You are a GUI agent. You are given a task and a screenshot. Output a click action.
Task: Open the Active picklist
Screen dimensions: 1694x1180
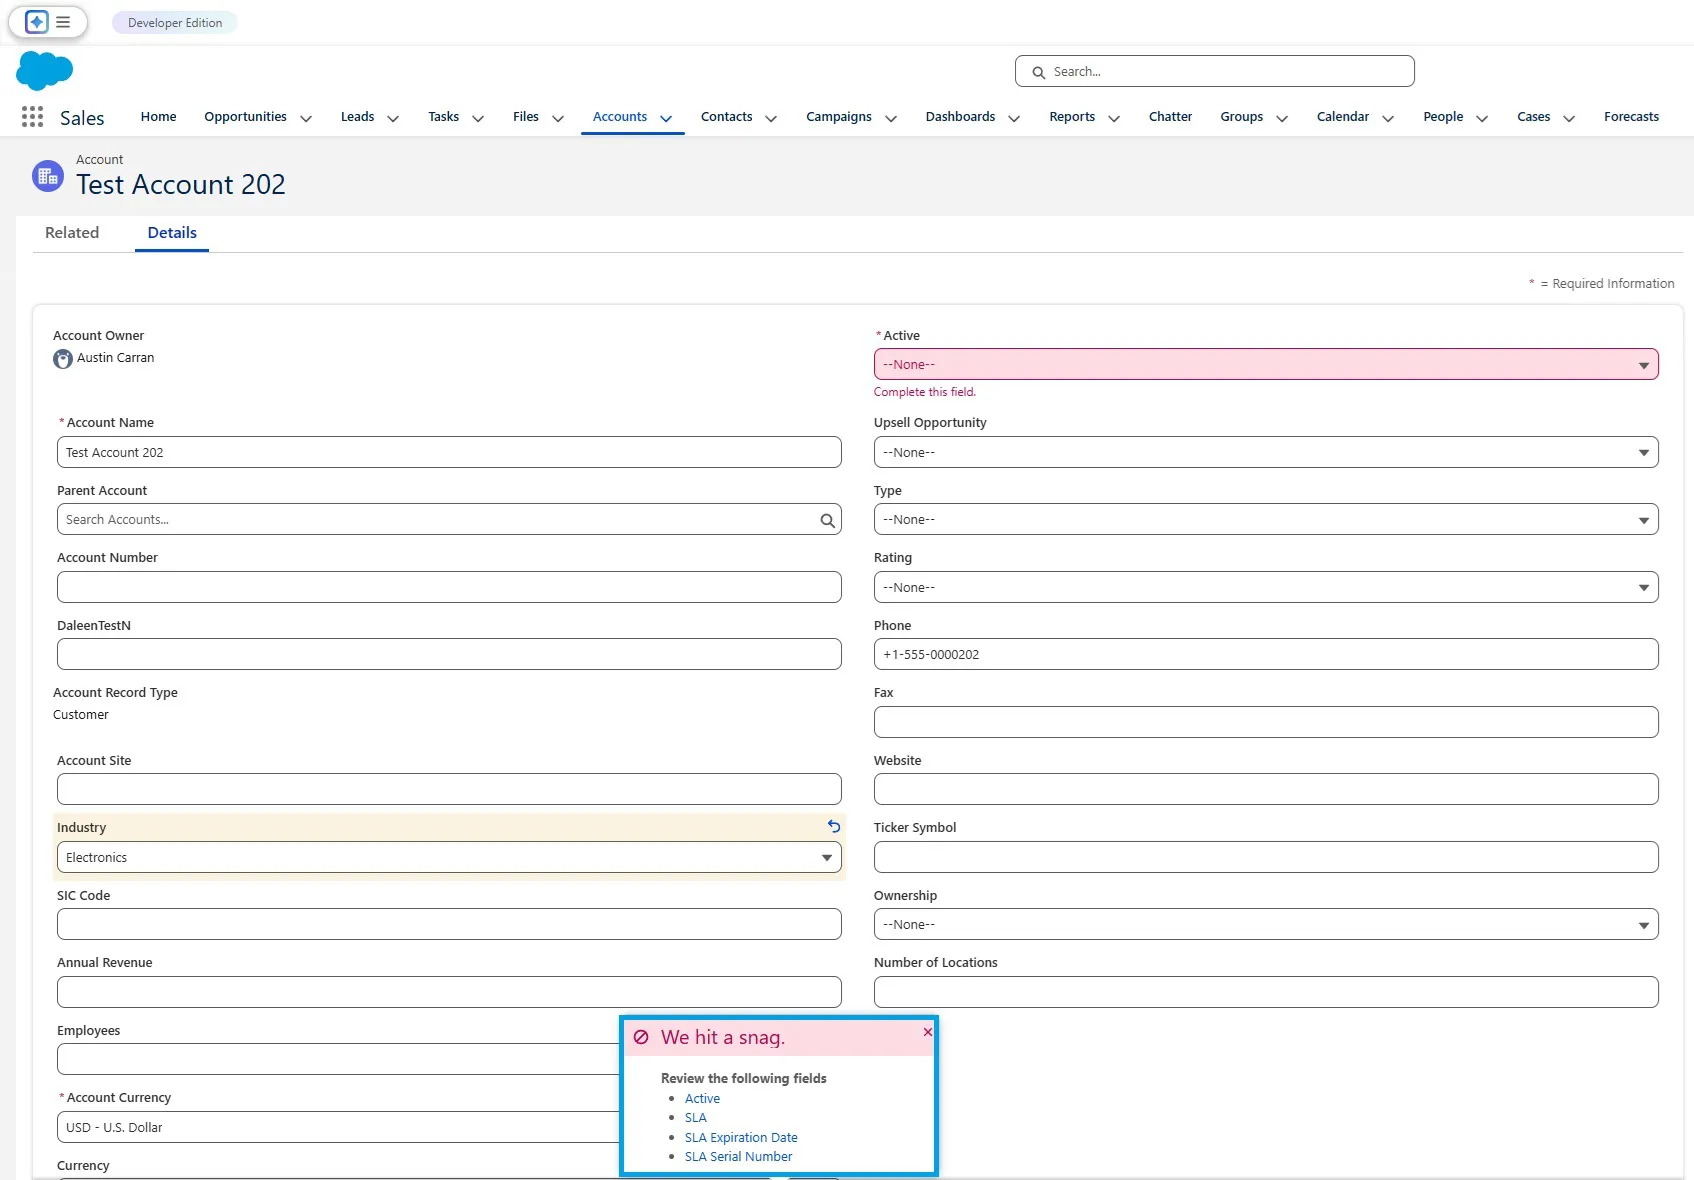click(1266, 364)
